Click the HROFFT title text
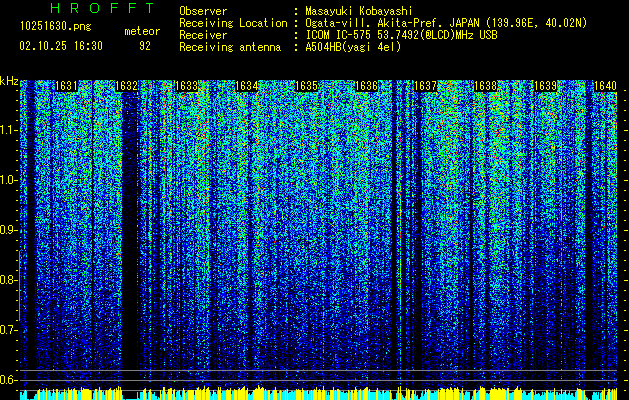This screenshot has width=629, height=400. tap(103, 8)
